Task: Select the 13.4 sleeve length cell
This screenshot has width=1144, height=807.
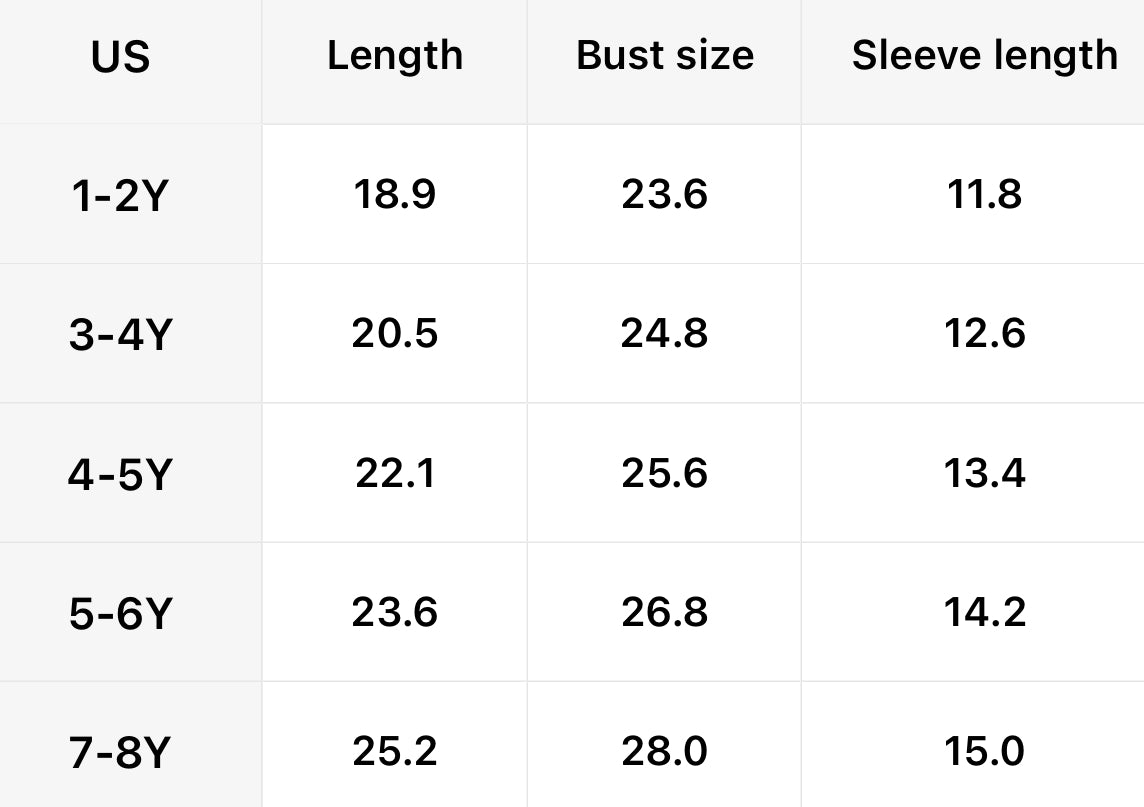Action: pos(984,472)
